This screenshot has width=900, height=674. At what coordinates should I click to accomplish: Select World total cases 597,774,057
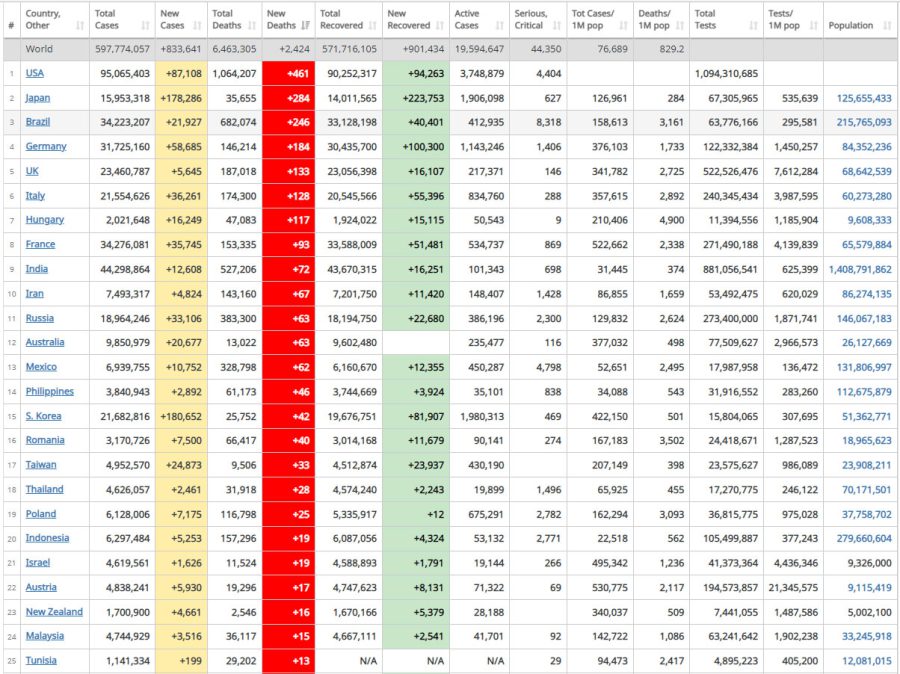click(x=122, y=49)
